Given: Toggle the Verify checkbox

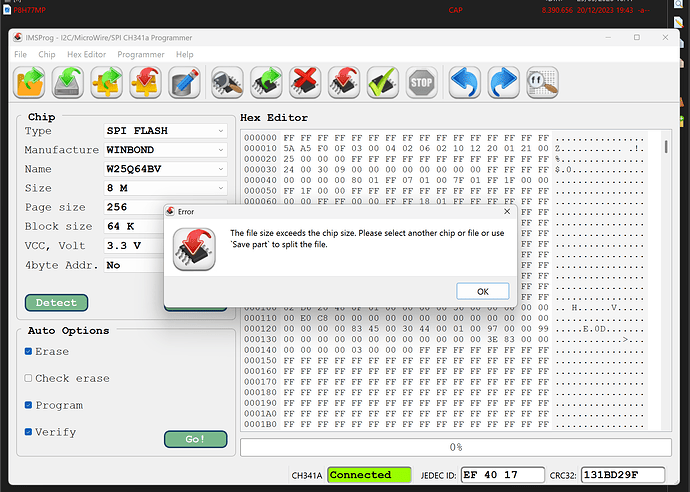Looking at the screenshot, I should 29,432.
